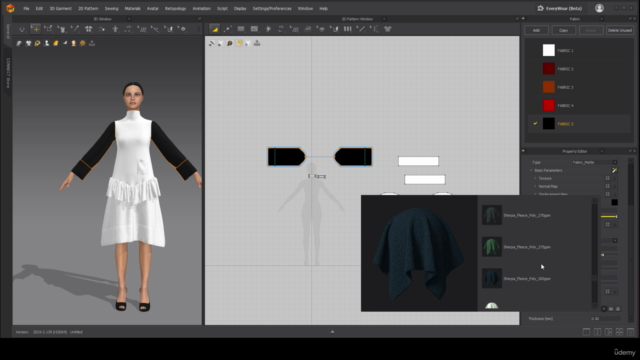Click the checkmark beside FABRIC 5

[535, 123]
